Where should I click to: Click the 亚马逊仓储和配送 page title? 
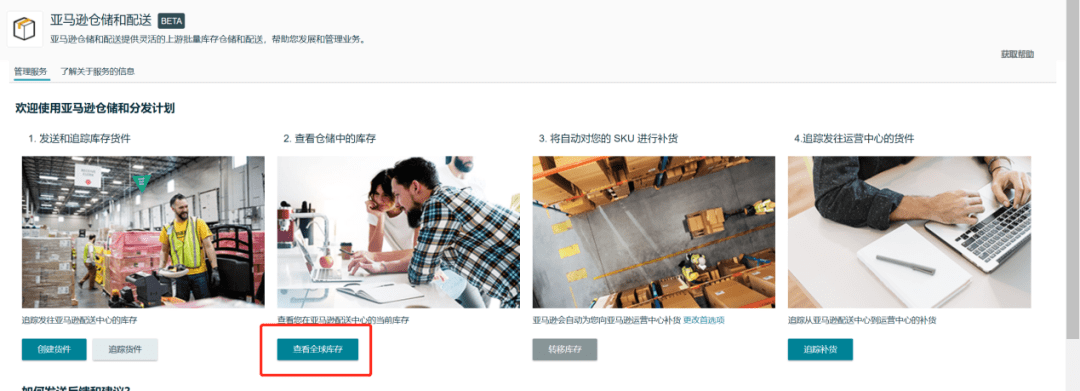101,20
